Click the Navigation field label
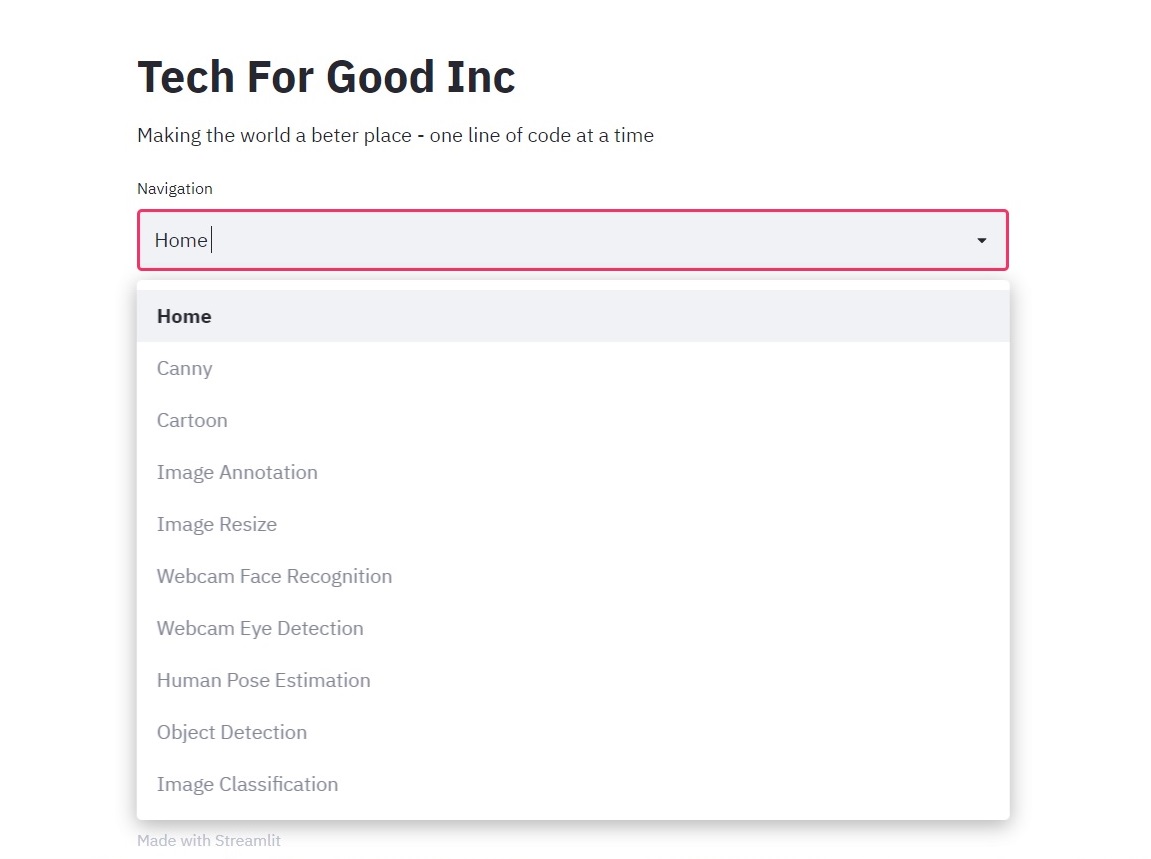Image resolution: width=1151 pixels, height=859 pixels. point(175,188)
